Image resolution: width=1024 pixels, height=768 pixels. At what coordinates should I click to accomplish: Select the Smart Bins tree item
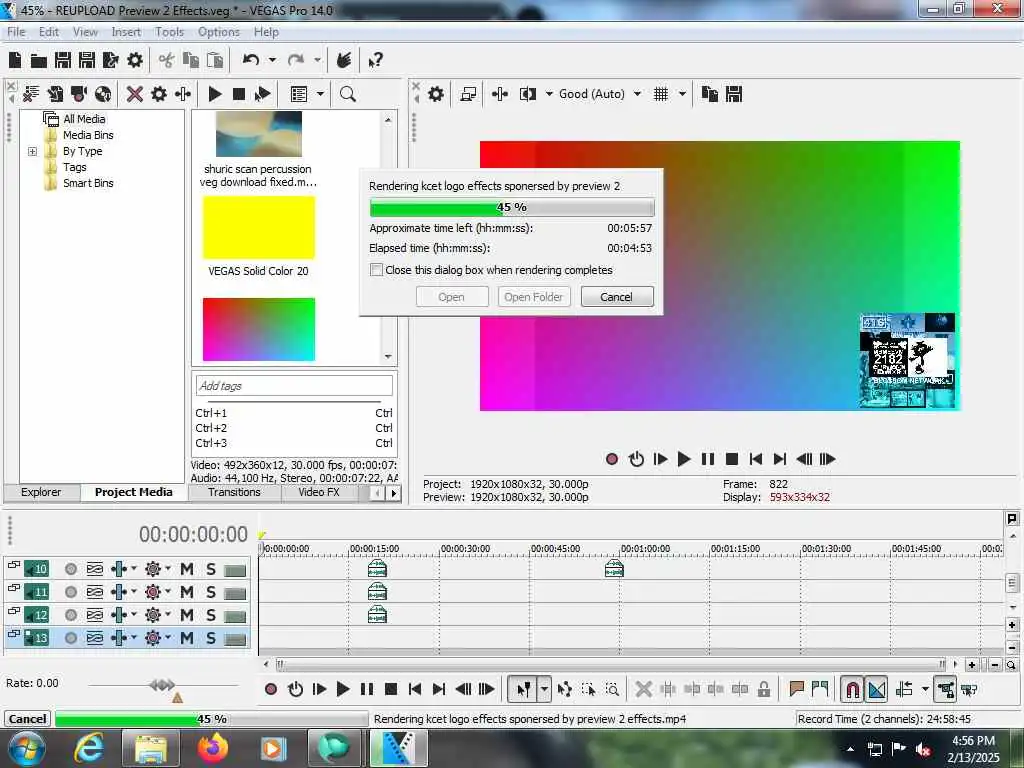click(x=88, y=184)
